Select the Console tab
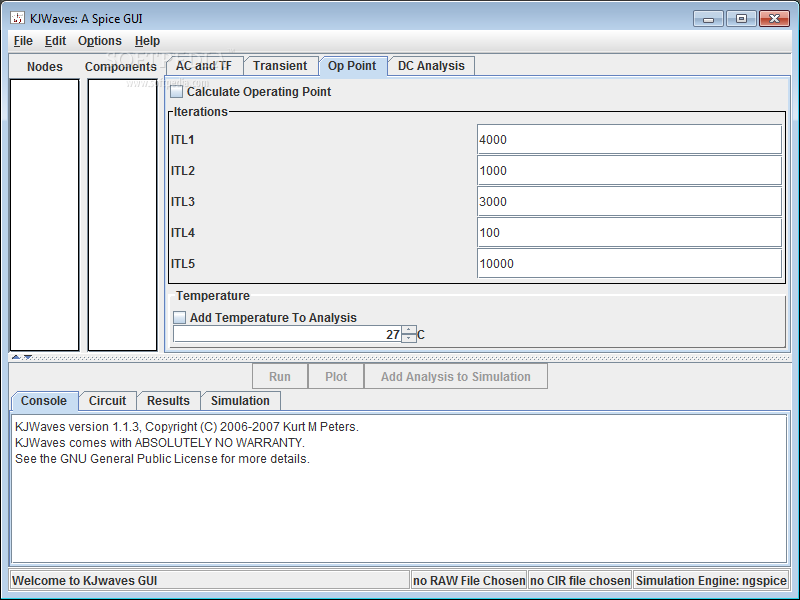Viewport: 800px width, 600px height. 44,401
